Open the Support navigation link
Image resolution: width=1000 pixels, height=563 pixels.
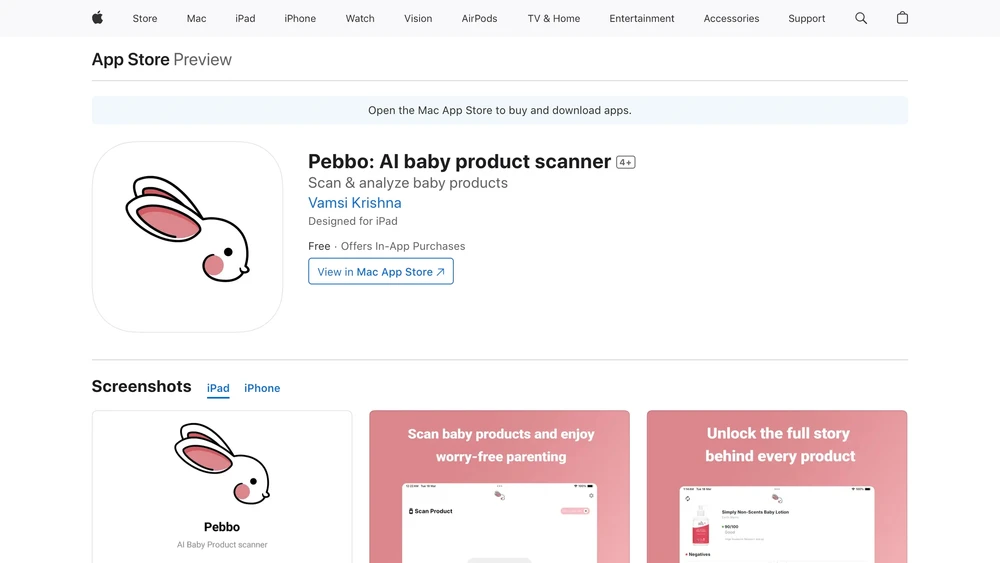pyautogui.click(x=806, y=18)
